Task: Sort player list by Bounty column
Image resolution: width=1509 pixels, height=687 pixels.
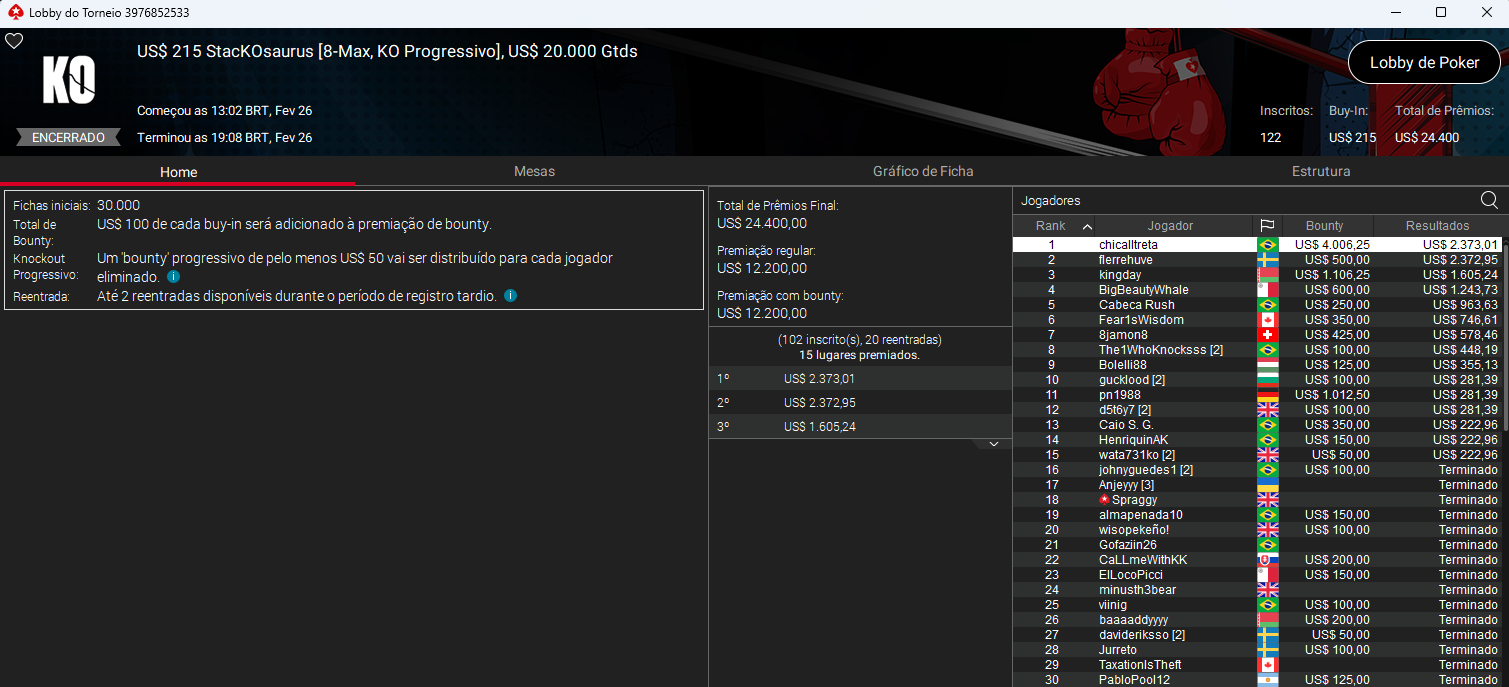Action: coord(1324,226)
